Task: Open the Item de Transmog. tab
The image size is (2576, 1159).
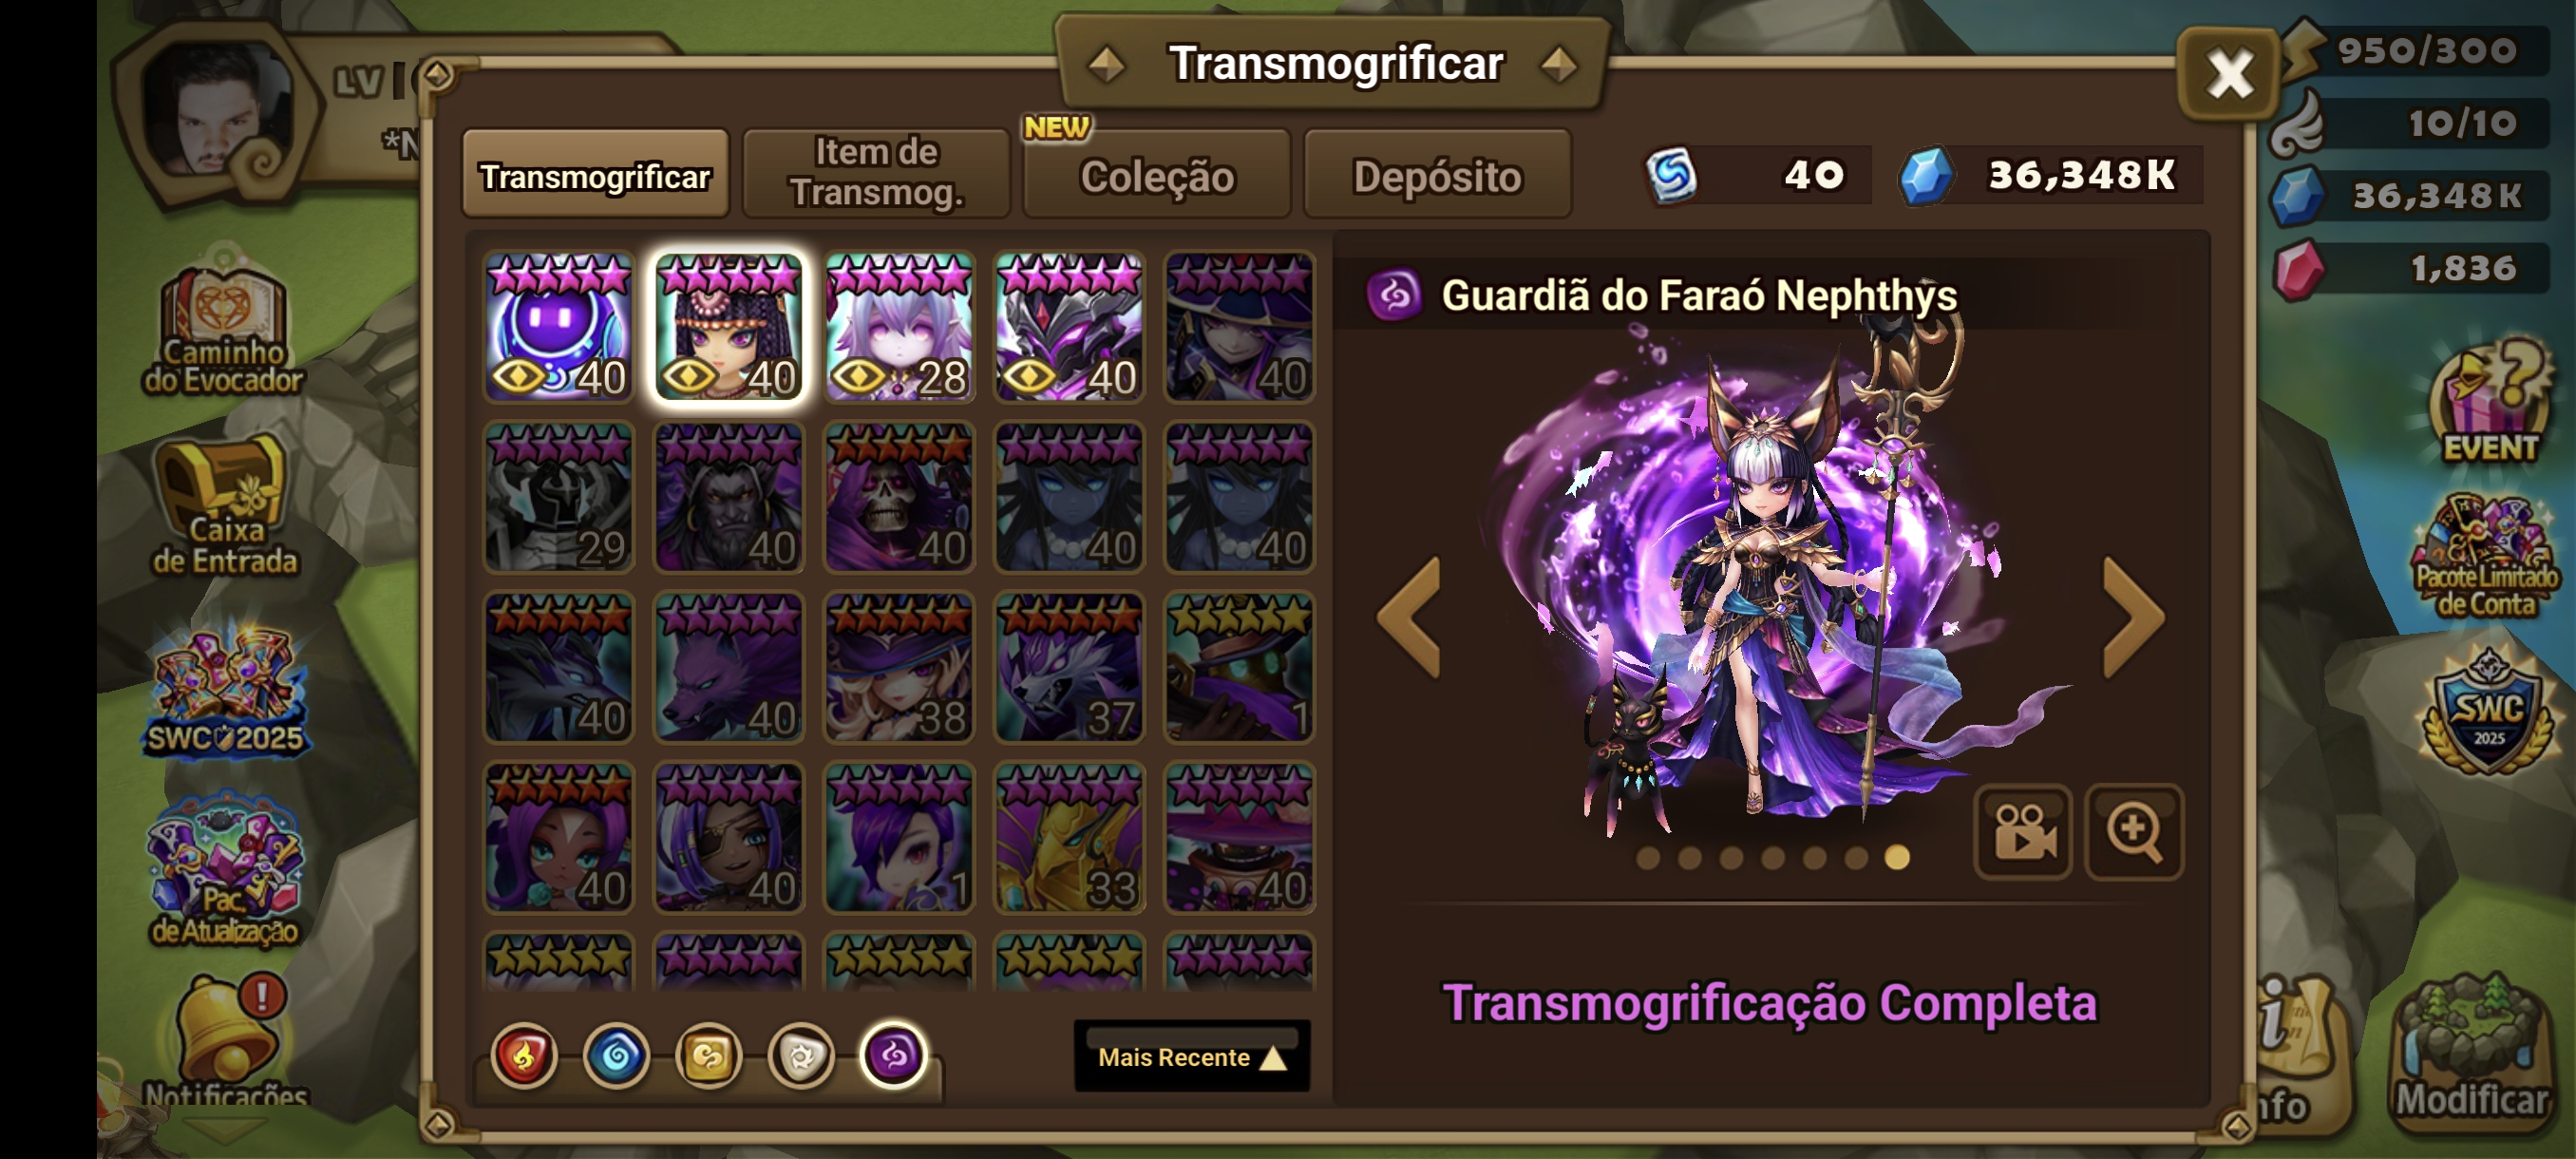Action: tap(876, 173)
